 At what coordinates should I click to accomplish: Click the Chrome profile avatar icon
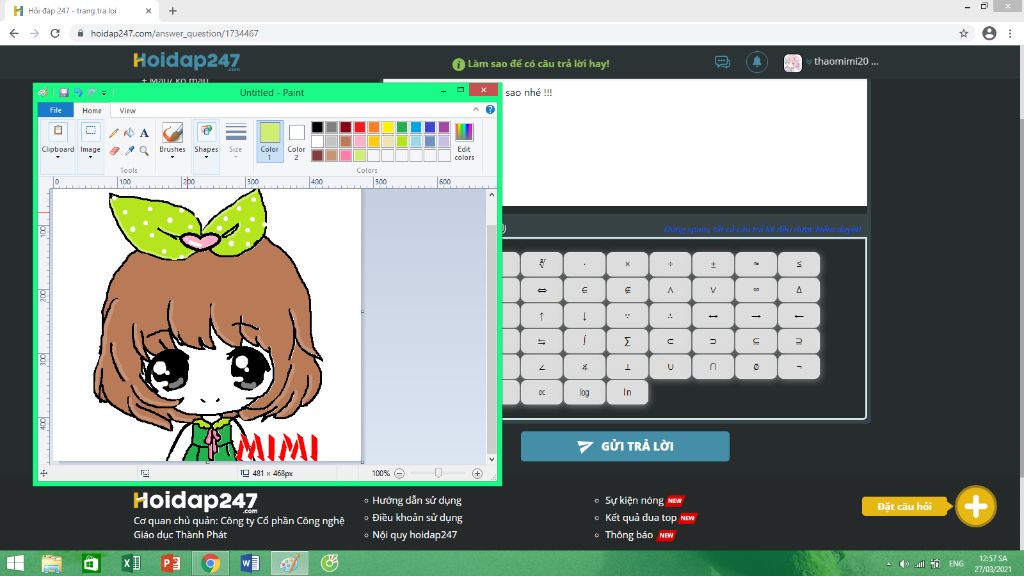[x=989, y=33]
